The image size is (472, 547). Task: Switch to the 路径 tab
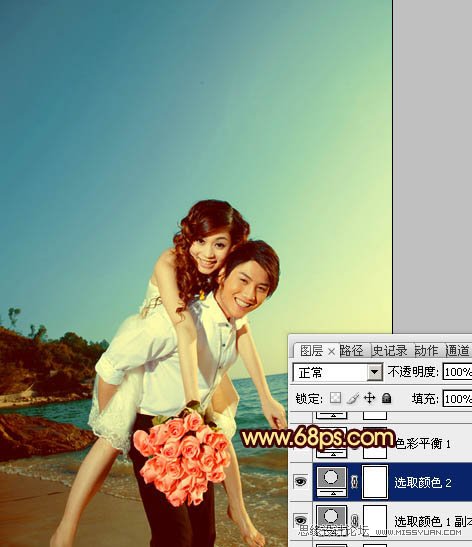[351, 351]
